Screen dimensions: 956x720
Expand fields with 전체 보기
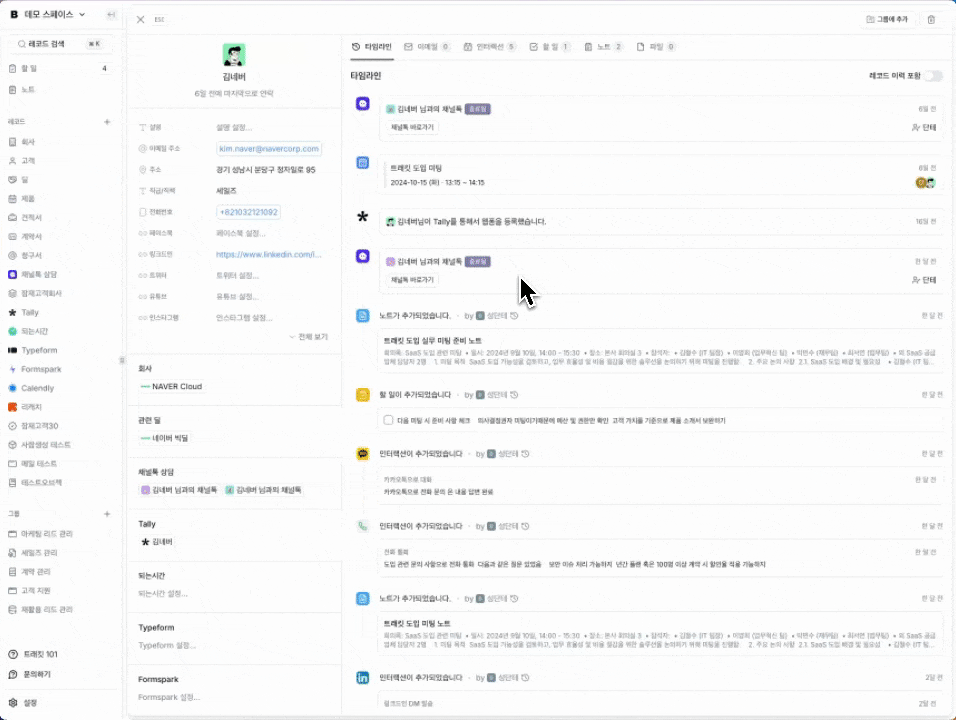pos(311,337)
